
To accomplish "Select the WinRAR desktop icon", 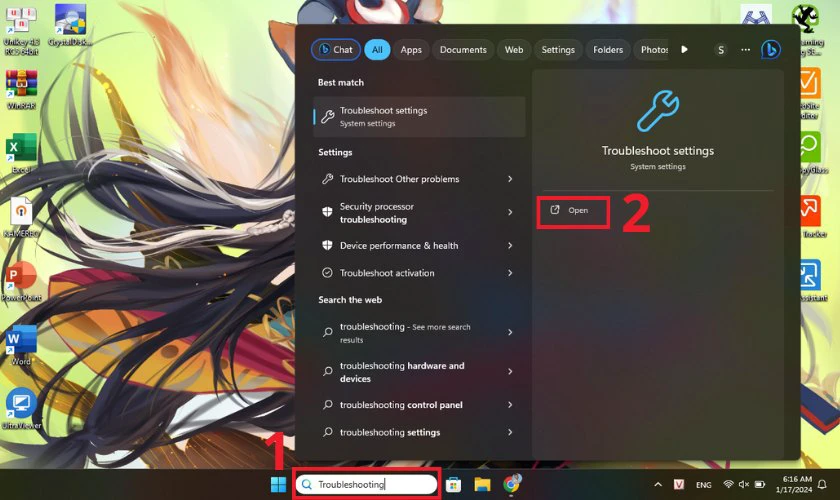I will (21, 90).
